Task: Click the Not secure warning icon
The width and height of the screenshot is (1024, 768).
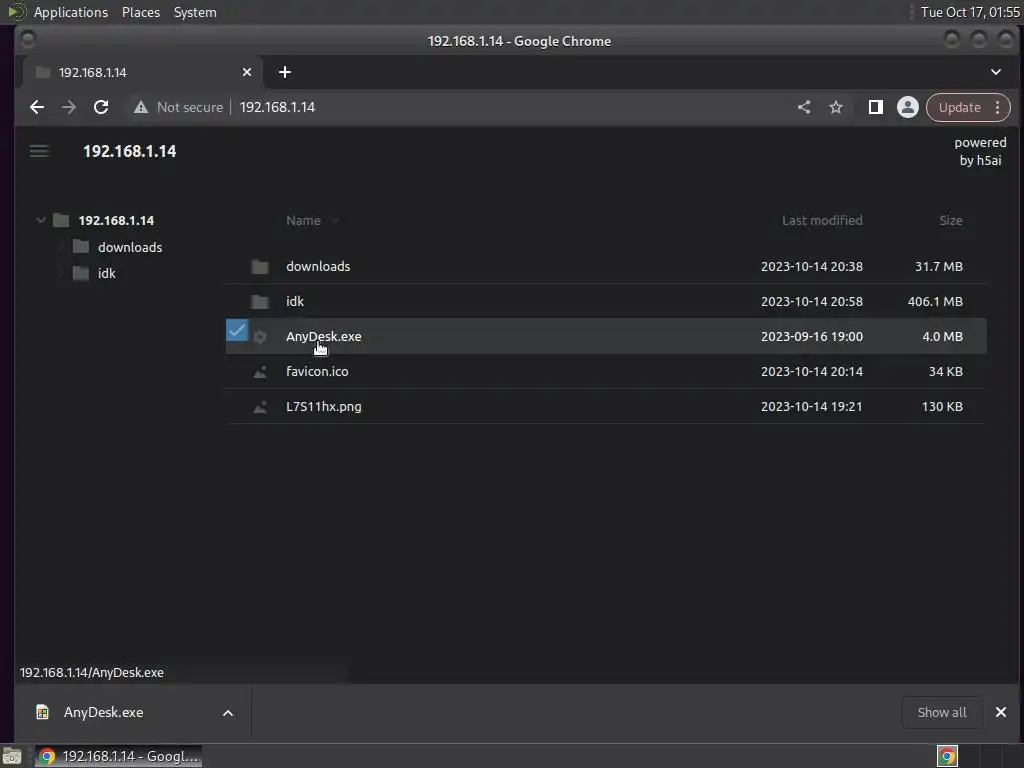Action: 140,107
